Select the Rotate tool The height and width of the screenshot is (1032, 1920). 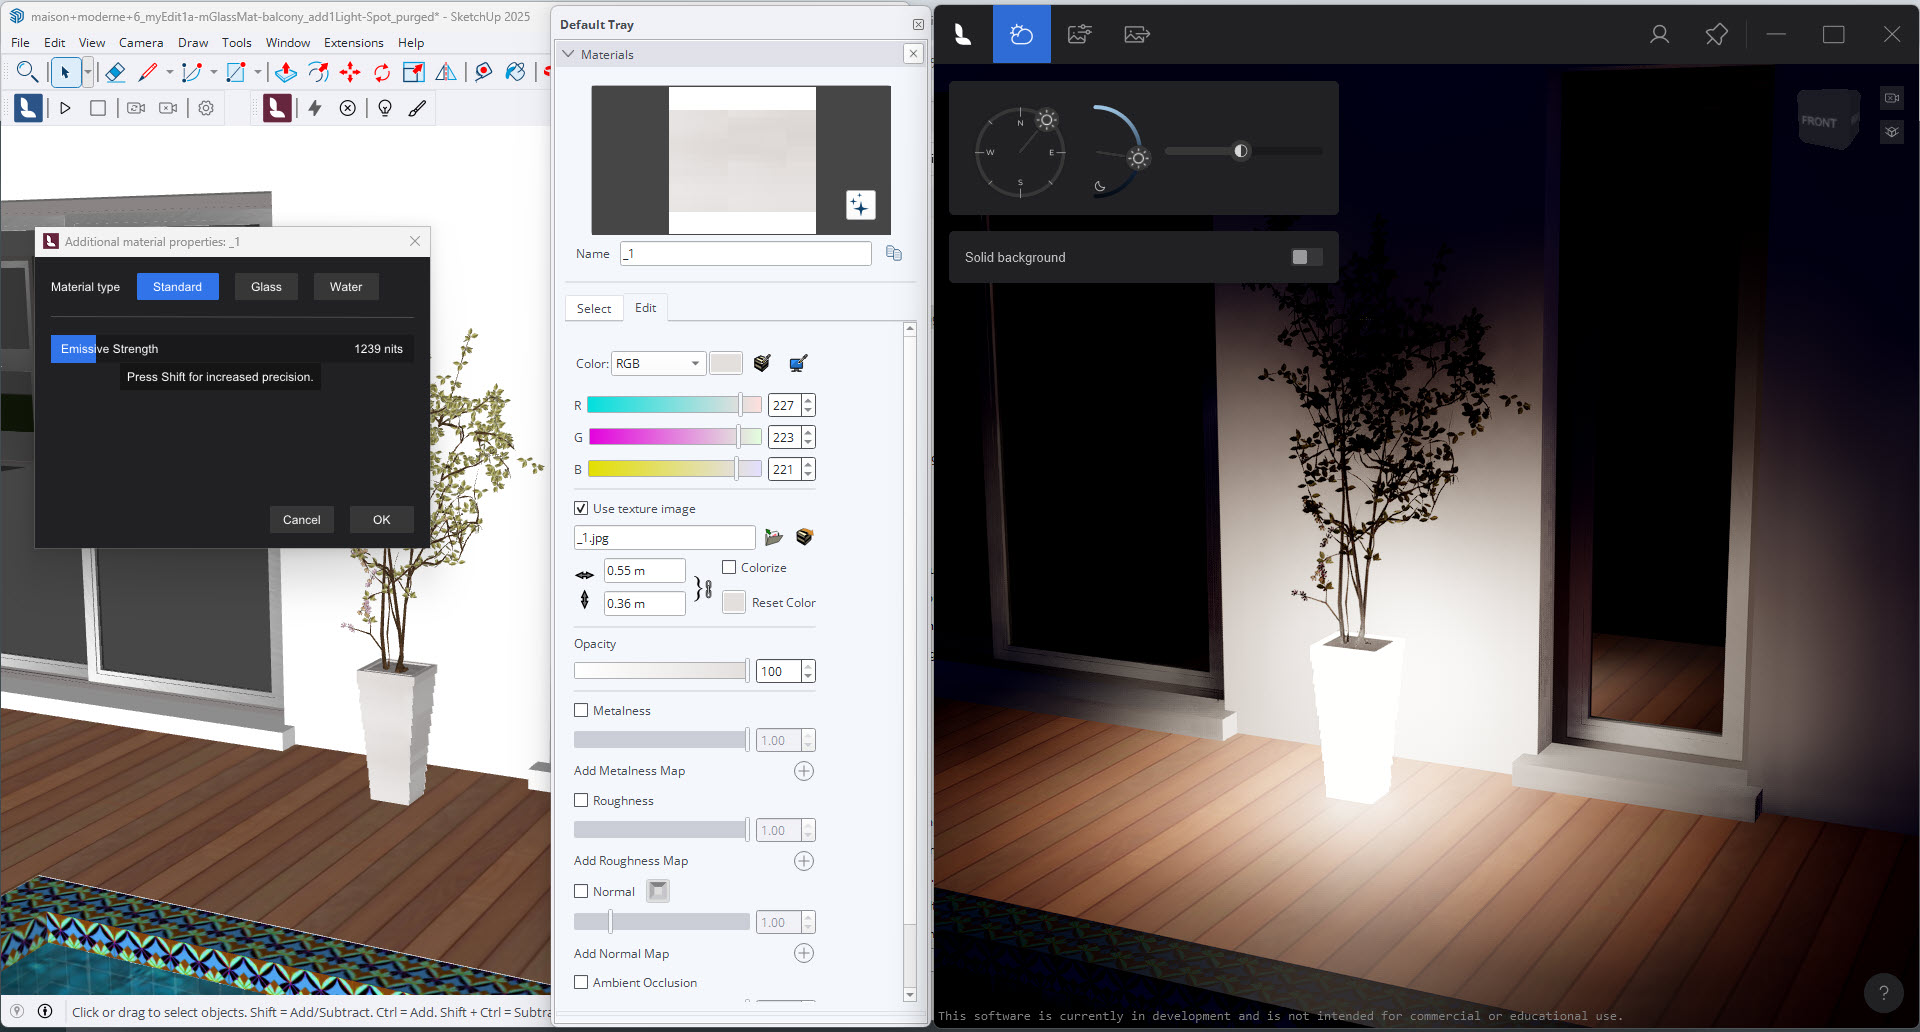382,72
